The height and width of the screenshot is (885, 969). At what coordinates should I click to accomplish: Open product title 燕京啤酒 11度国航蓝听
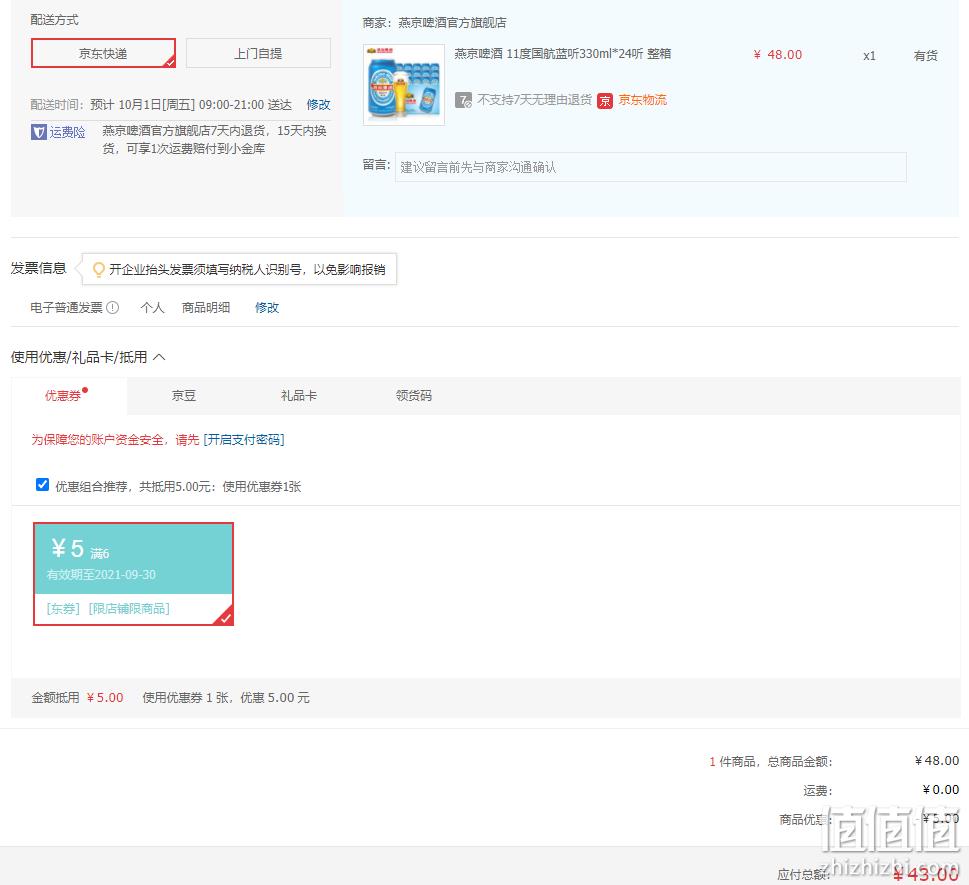click(x=562, y=54)
